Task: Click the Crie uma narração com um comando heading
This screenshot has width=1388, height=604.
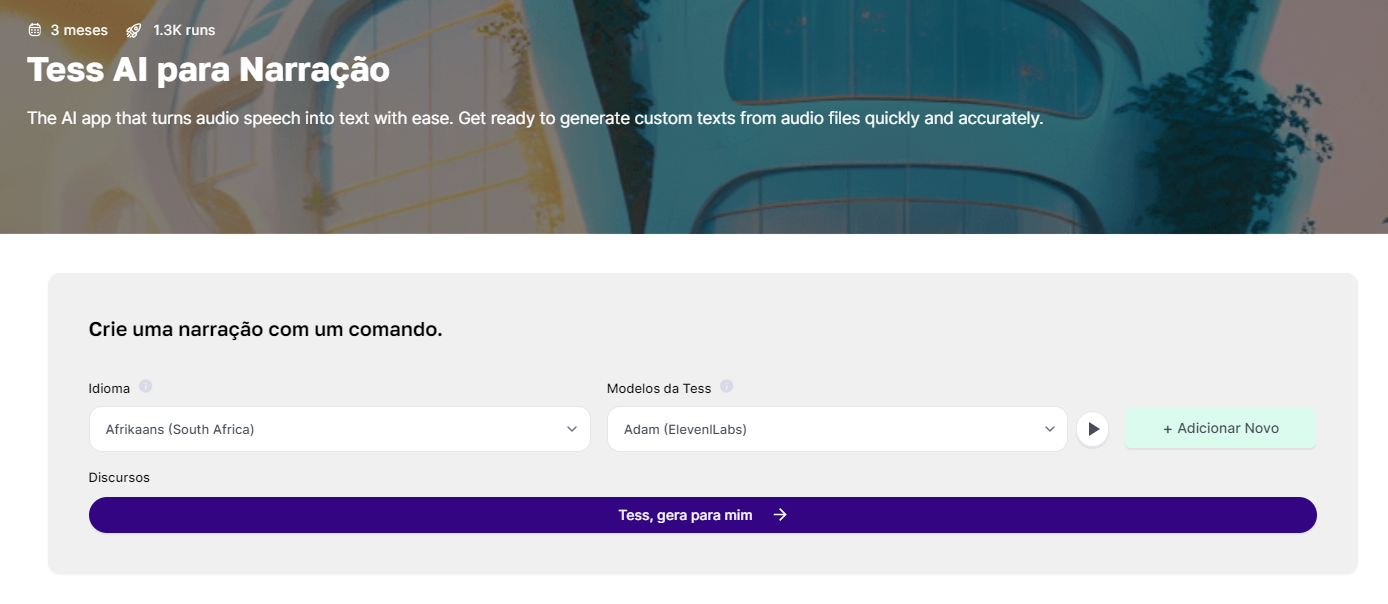Action: coord(265,329)
